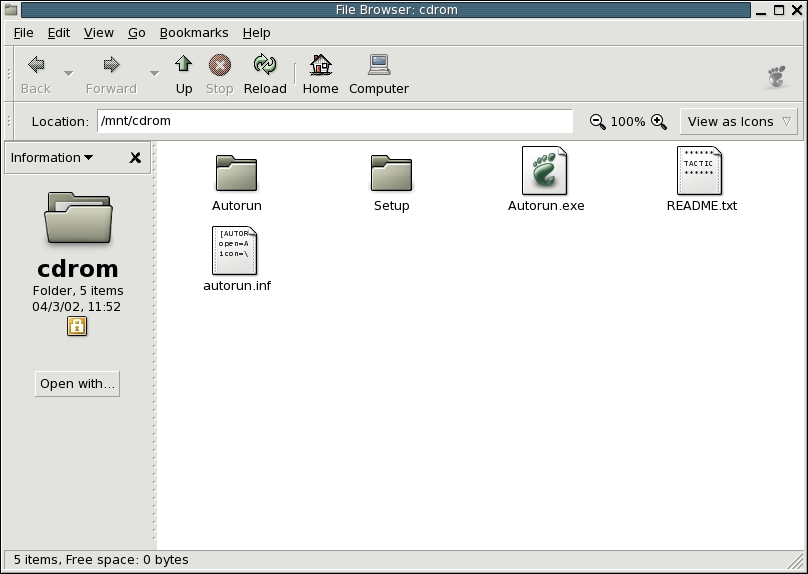Click the '04/3/02, 11:52' date text
Screen dimensions: 808x574
pyautogui.click(x=76, y=307)
